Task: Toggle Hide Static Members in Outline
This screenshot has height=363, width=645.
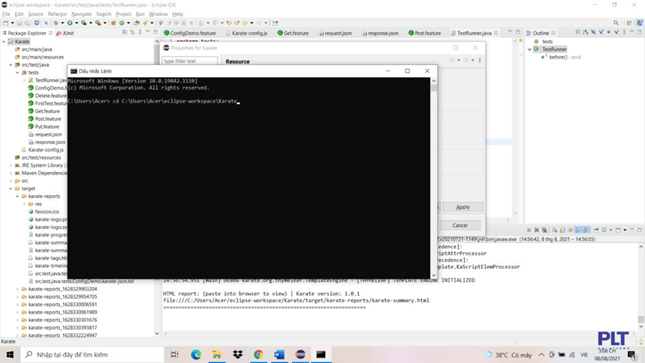Action: pos(601,33)
